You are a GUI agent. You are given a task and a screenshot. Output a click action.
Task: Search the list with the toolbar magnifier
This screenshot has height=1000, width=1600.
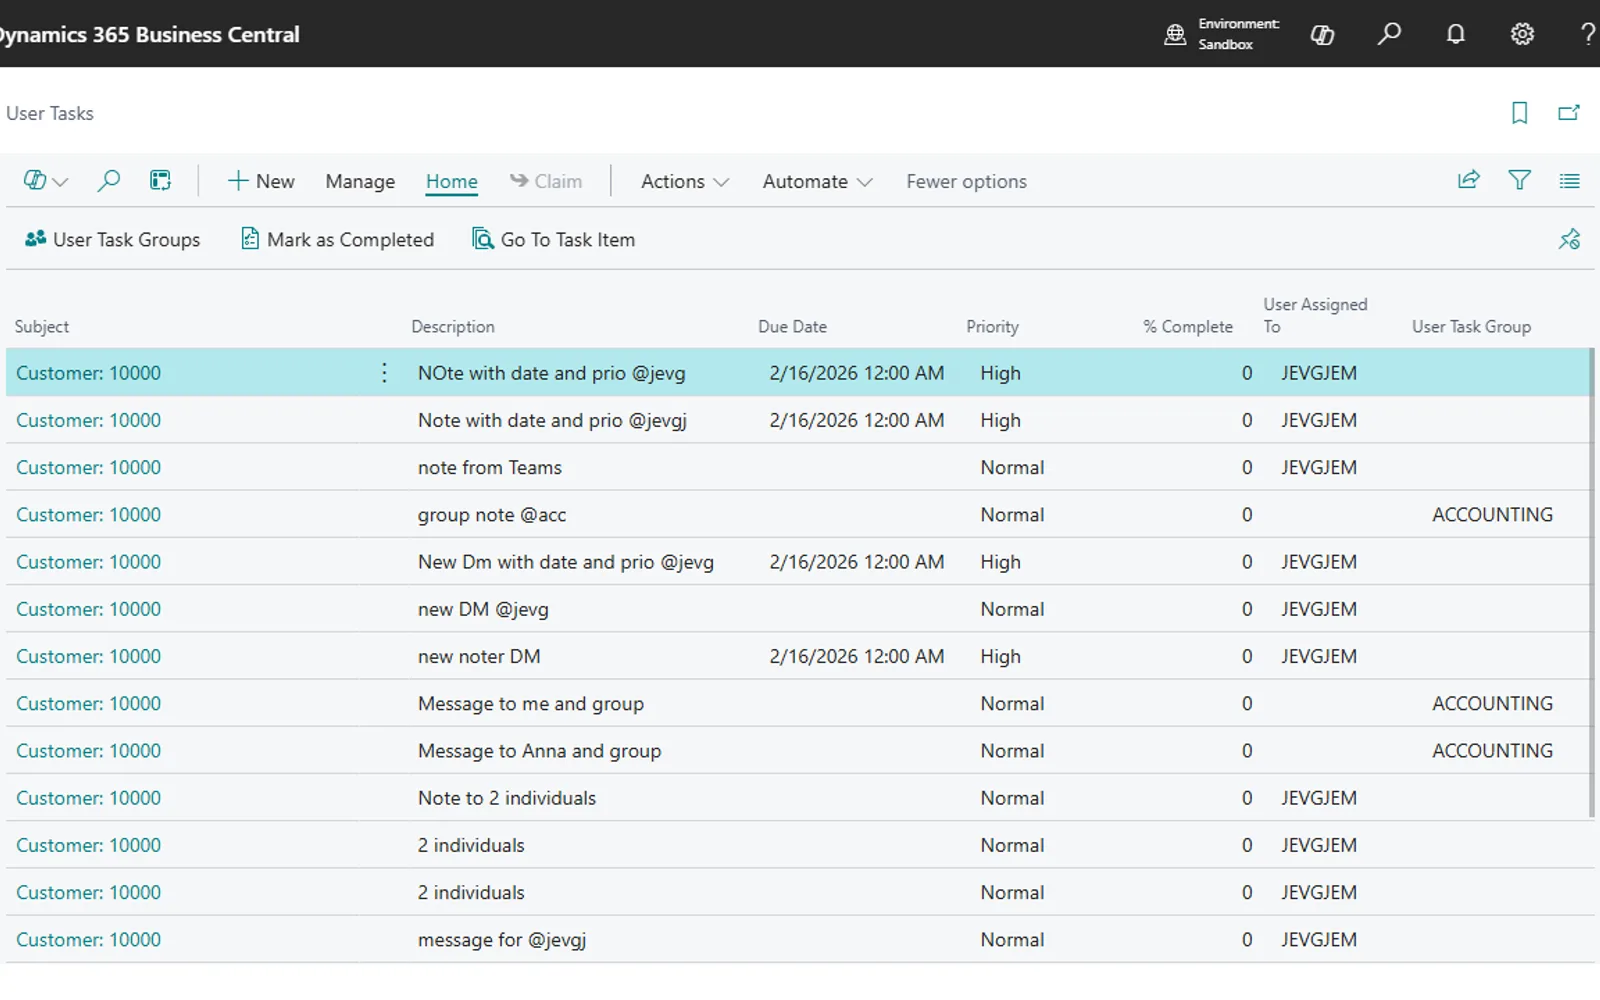point(108,180)
